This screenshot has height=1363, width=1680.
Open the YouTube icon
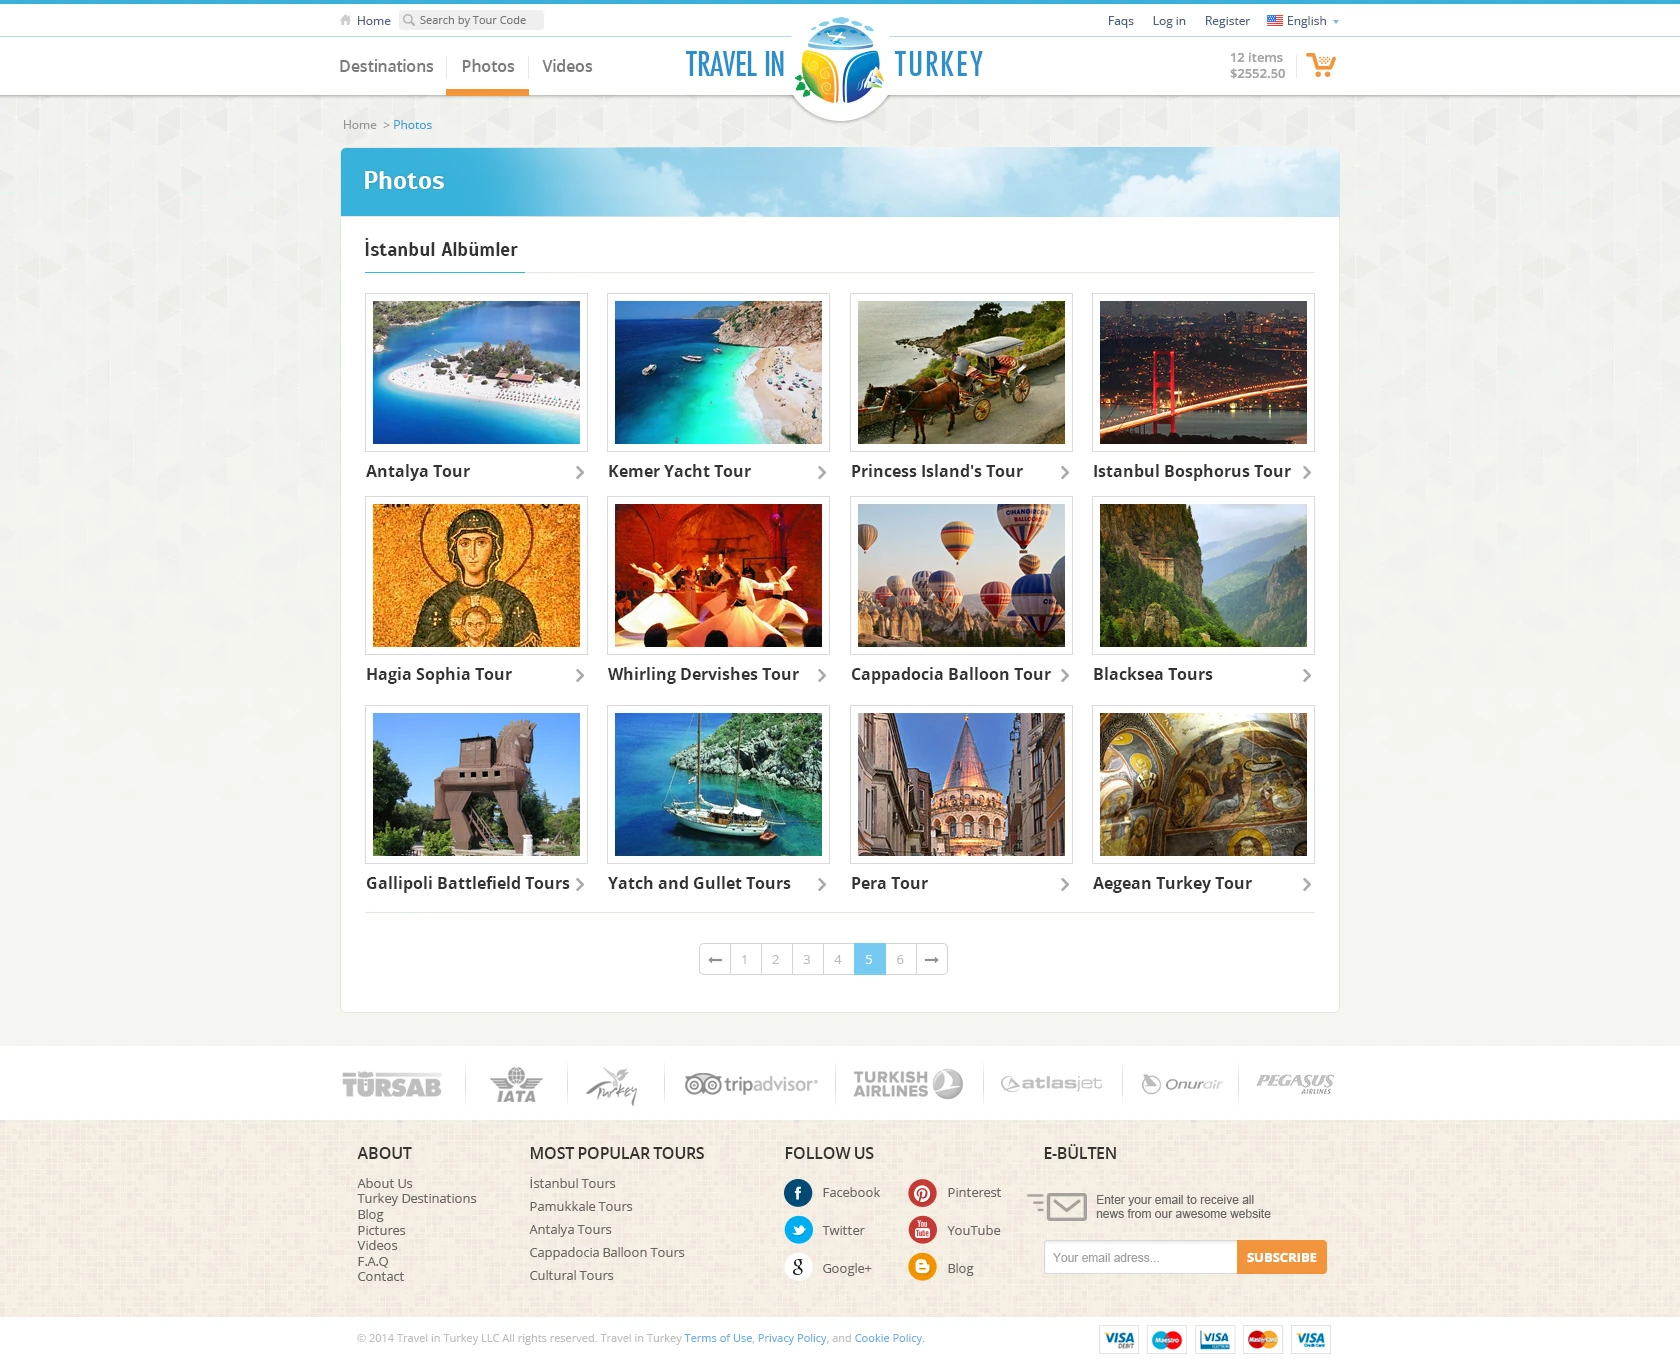tap(922, 1230)
